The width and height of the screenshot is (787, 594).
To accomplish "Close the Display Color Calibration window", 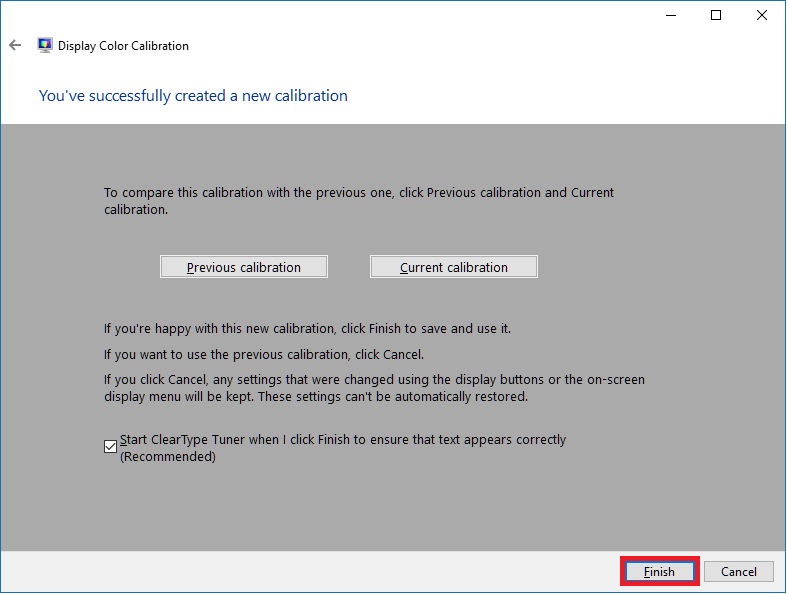I will (761, 16).
